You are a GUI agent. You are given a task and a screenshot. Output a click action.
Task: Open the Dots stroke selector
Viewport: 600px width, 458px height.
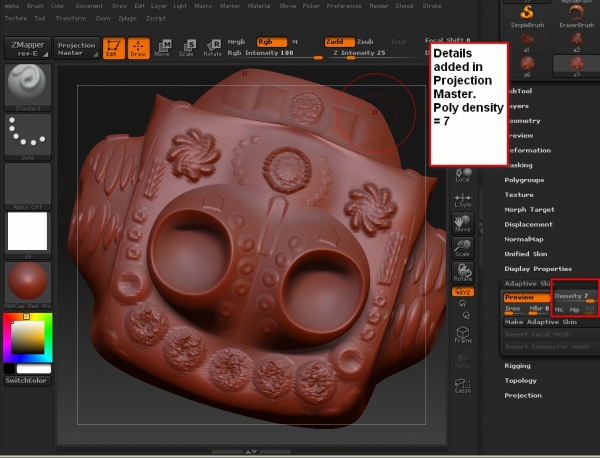click(x=28, y=137)
